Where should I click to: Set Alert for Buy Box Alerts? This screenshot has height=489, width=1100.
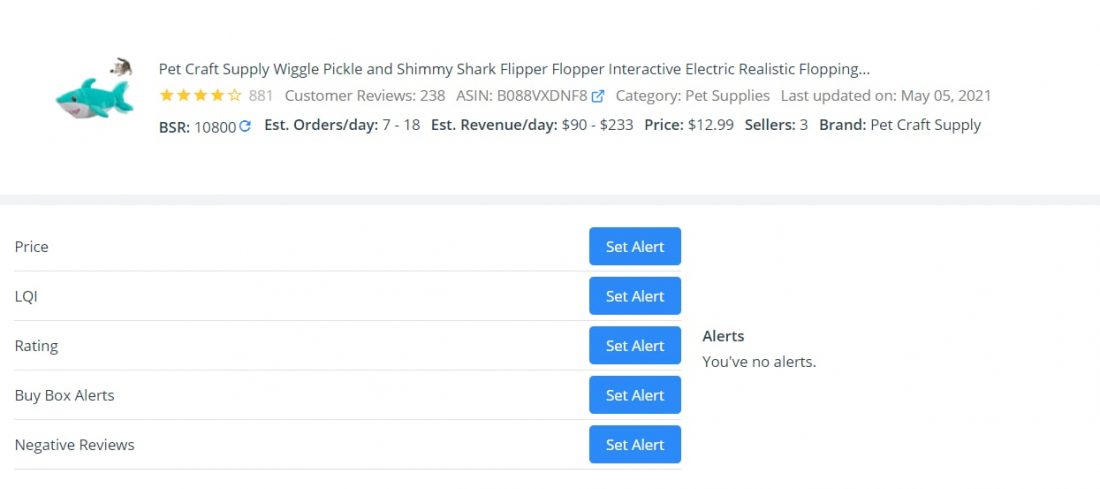[x=635, y=395]
